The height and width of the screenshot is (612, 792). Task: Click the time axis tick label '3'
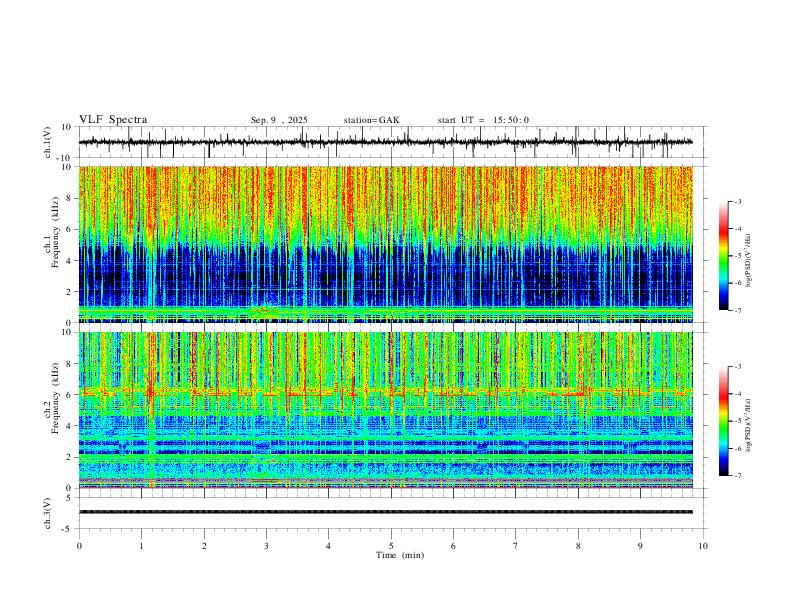[x=266, y=546]
